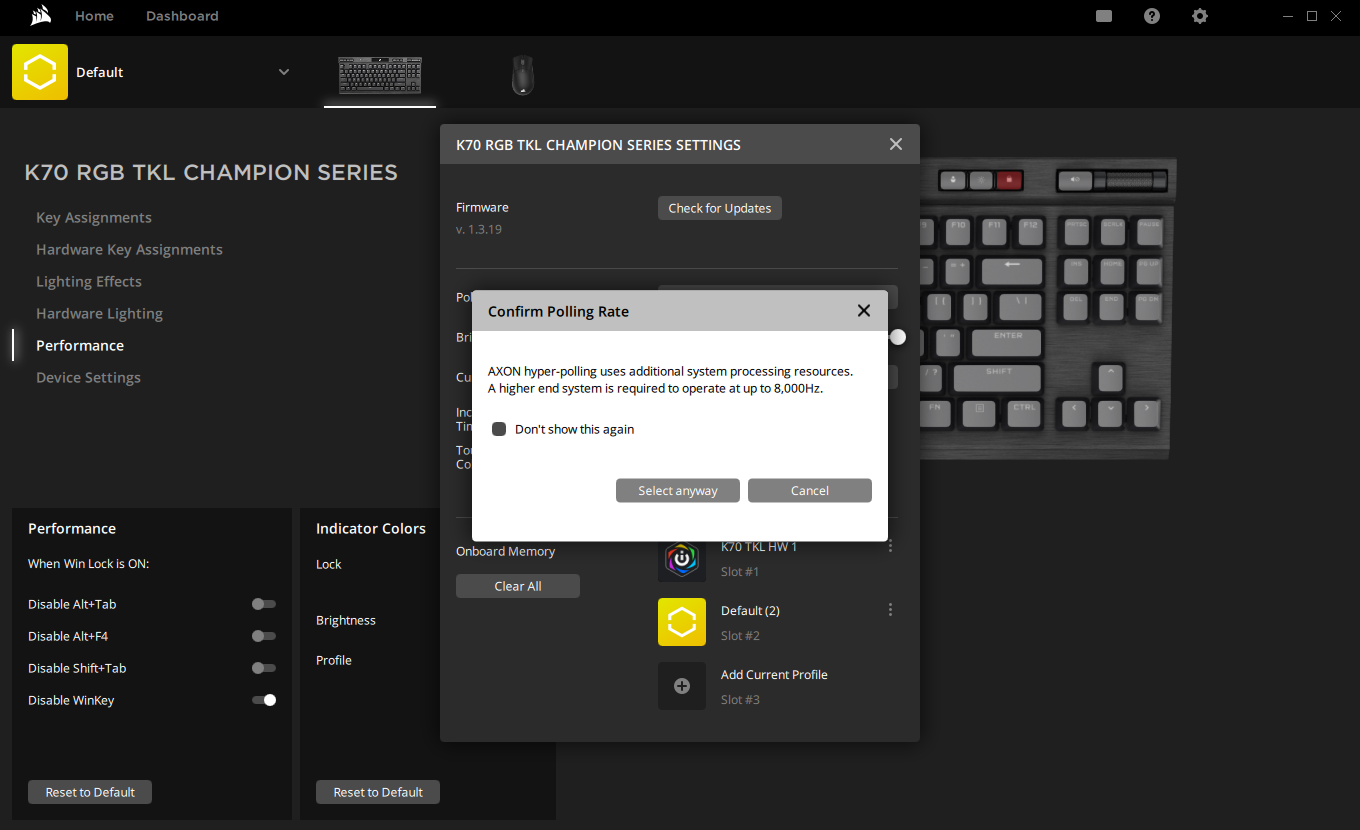Image resolution: width=1360 pixels, height=830 pixels.
Task: Select the keyboard device thumbnail
Action: tap(380, 76)
